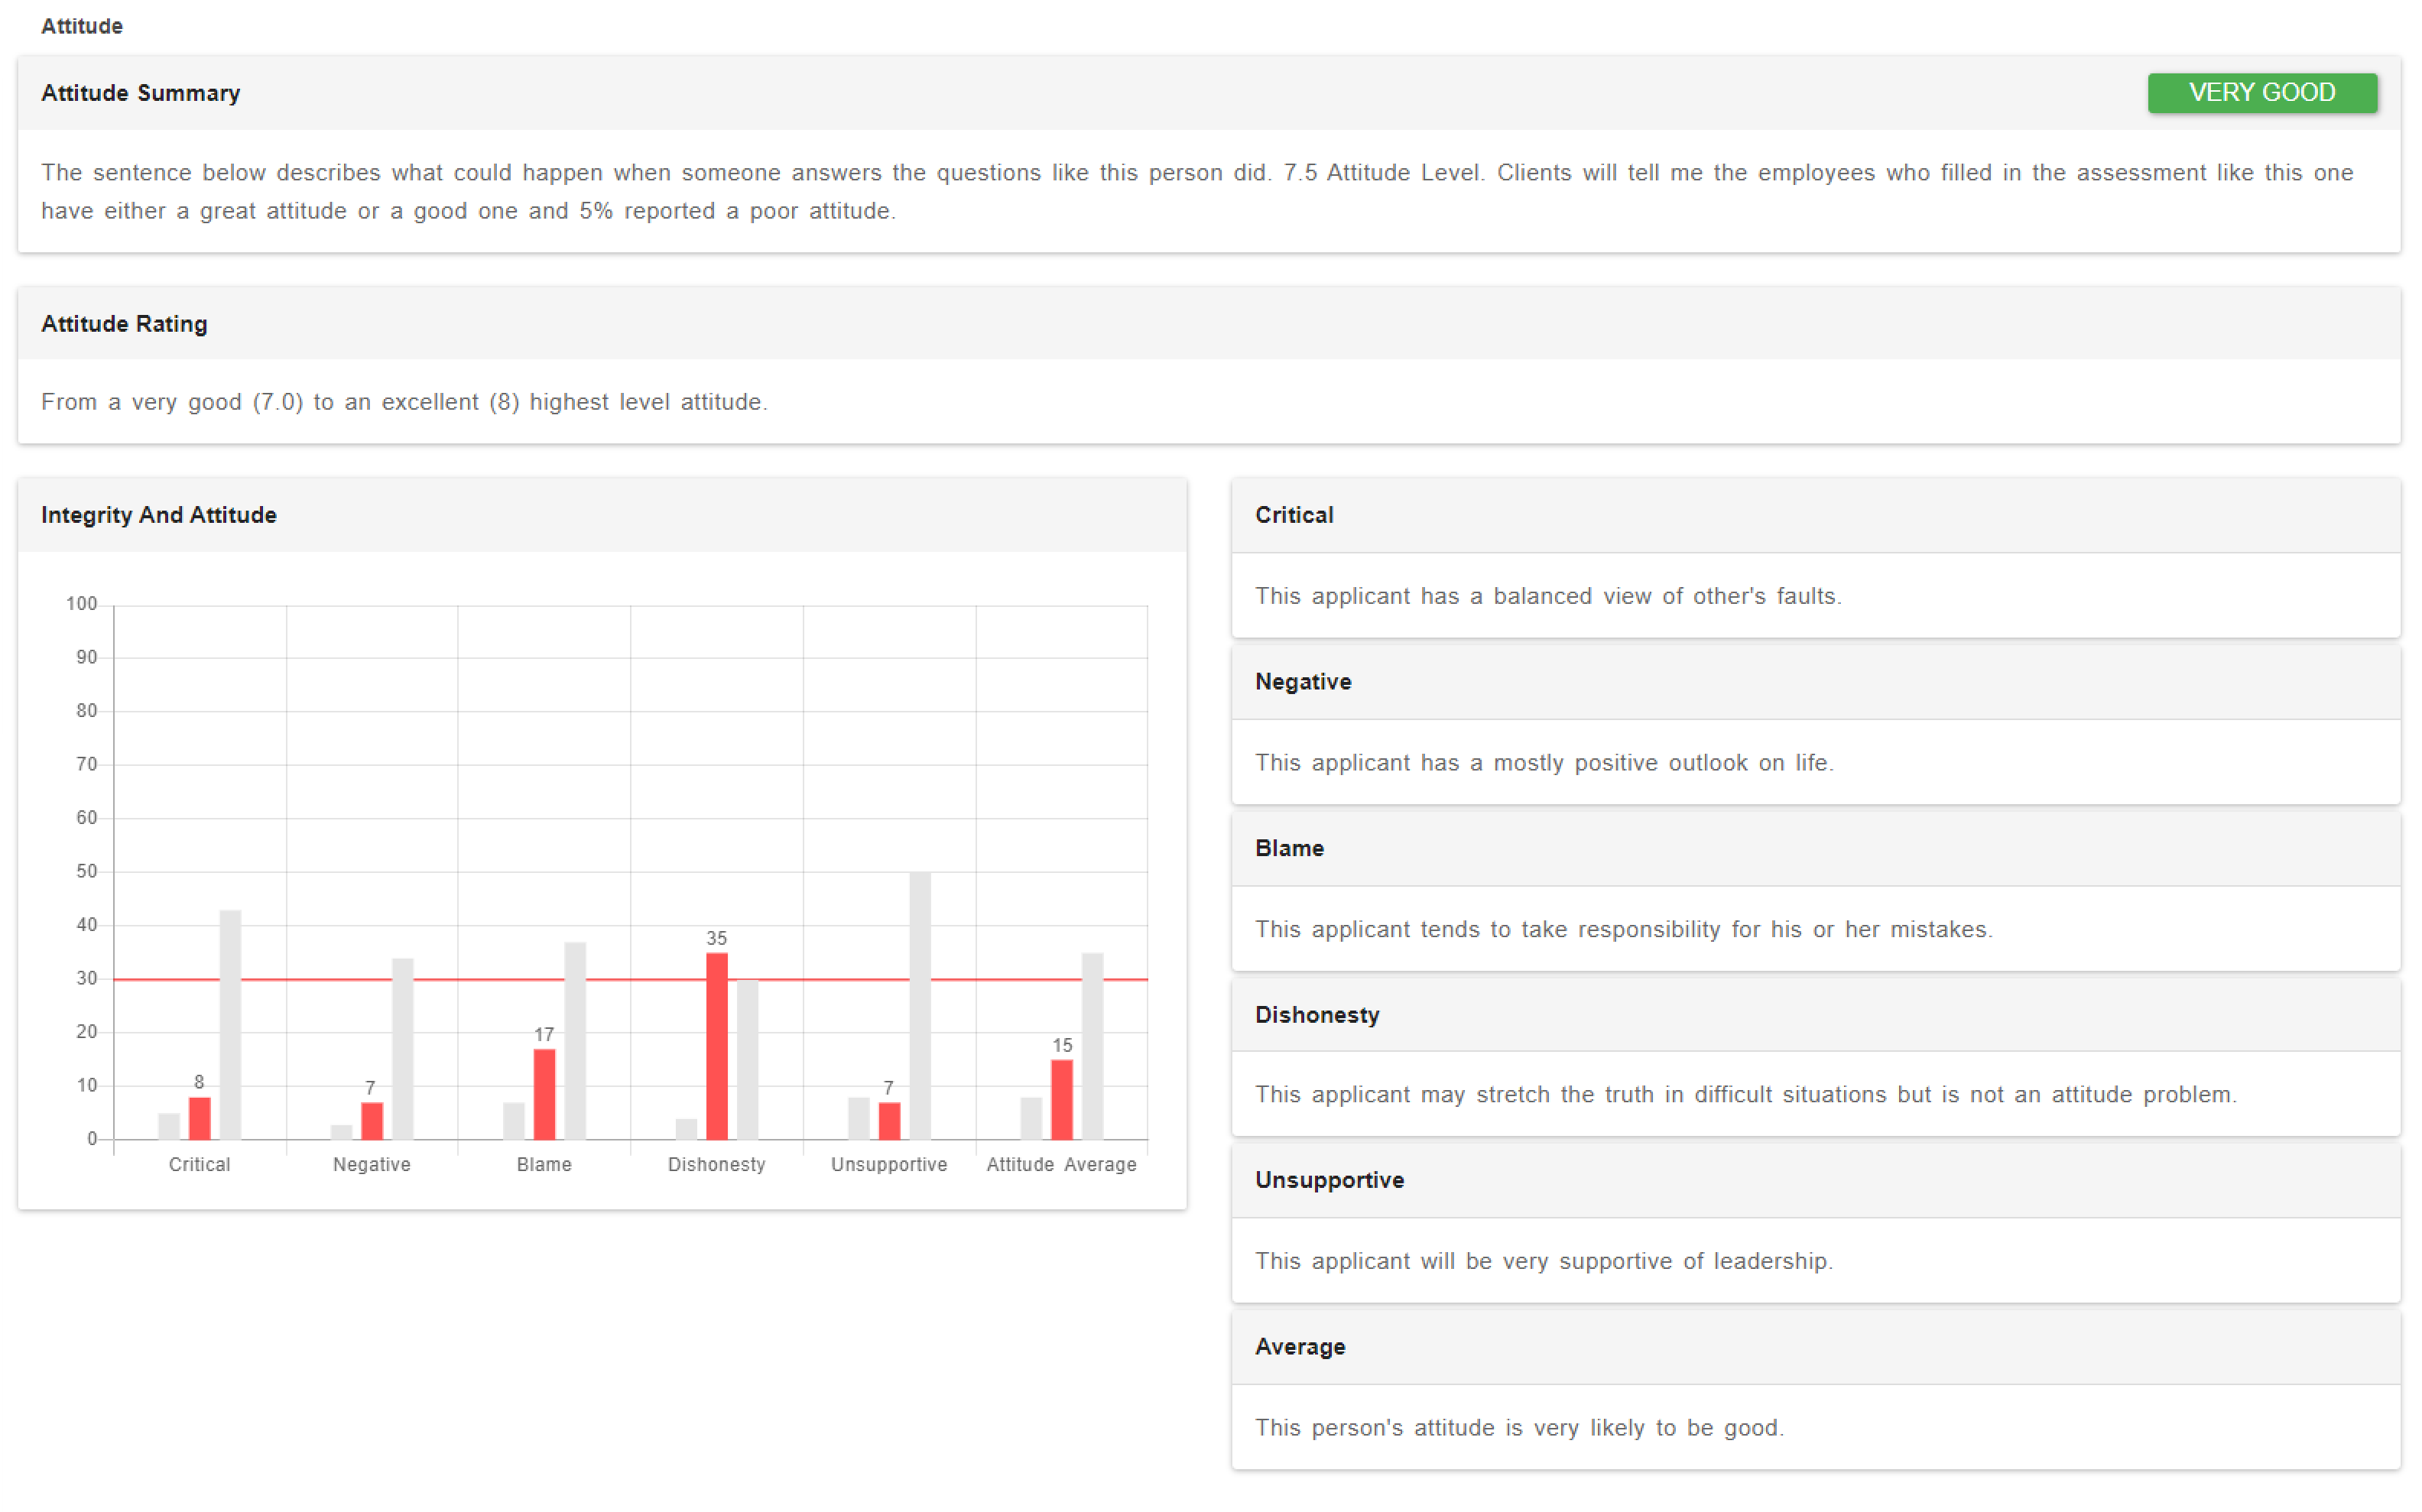Click the Attitude Summary header
This screenshot has width=2422, height=1512.
[x=140, y=93]
